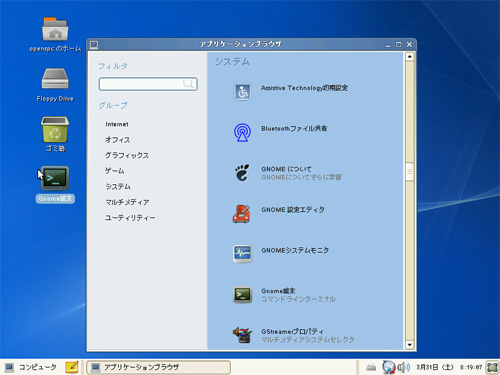The width and height of the screenshot is (500, 375).
Task: Click the Bluetoothファイル共有 label
Action: tap(294, 129)
